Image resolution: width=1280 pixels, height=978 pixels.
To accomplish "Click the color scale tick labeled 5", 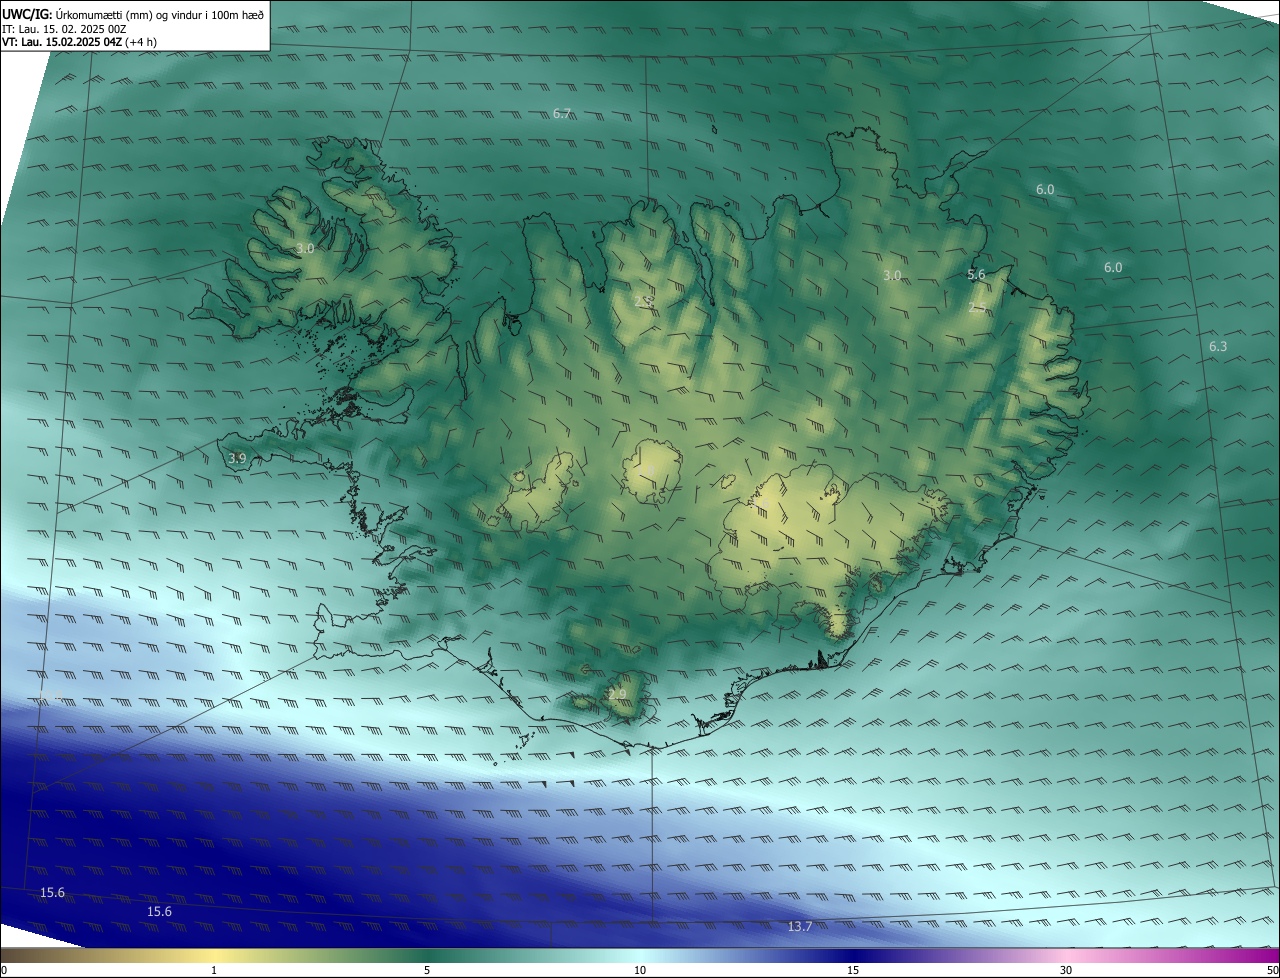I will coord(427,970).
